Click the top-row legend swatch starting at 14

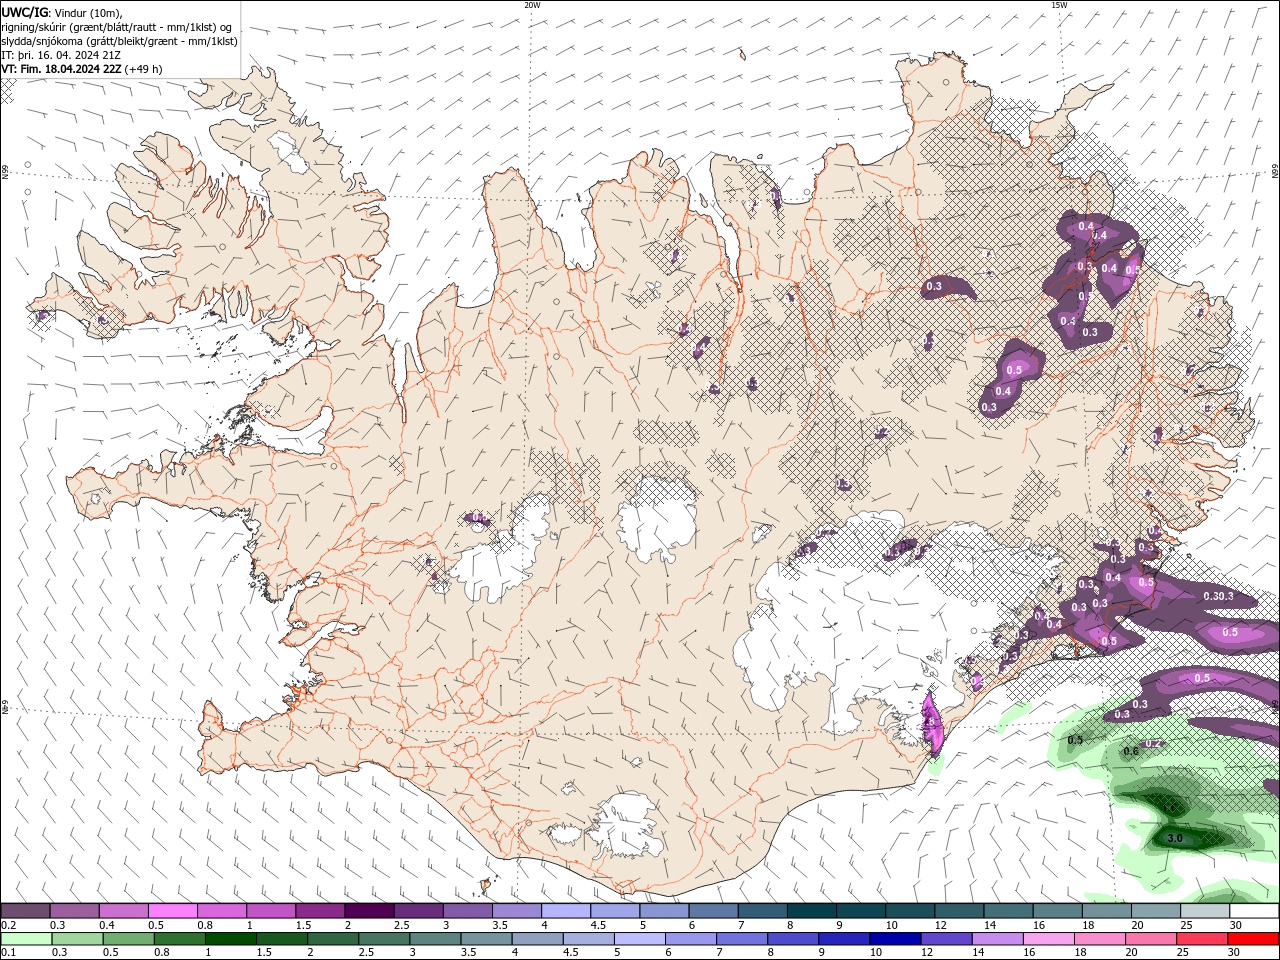coord(1007,911)
